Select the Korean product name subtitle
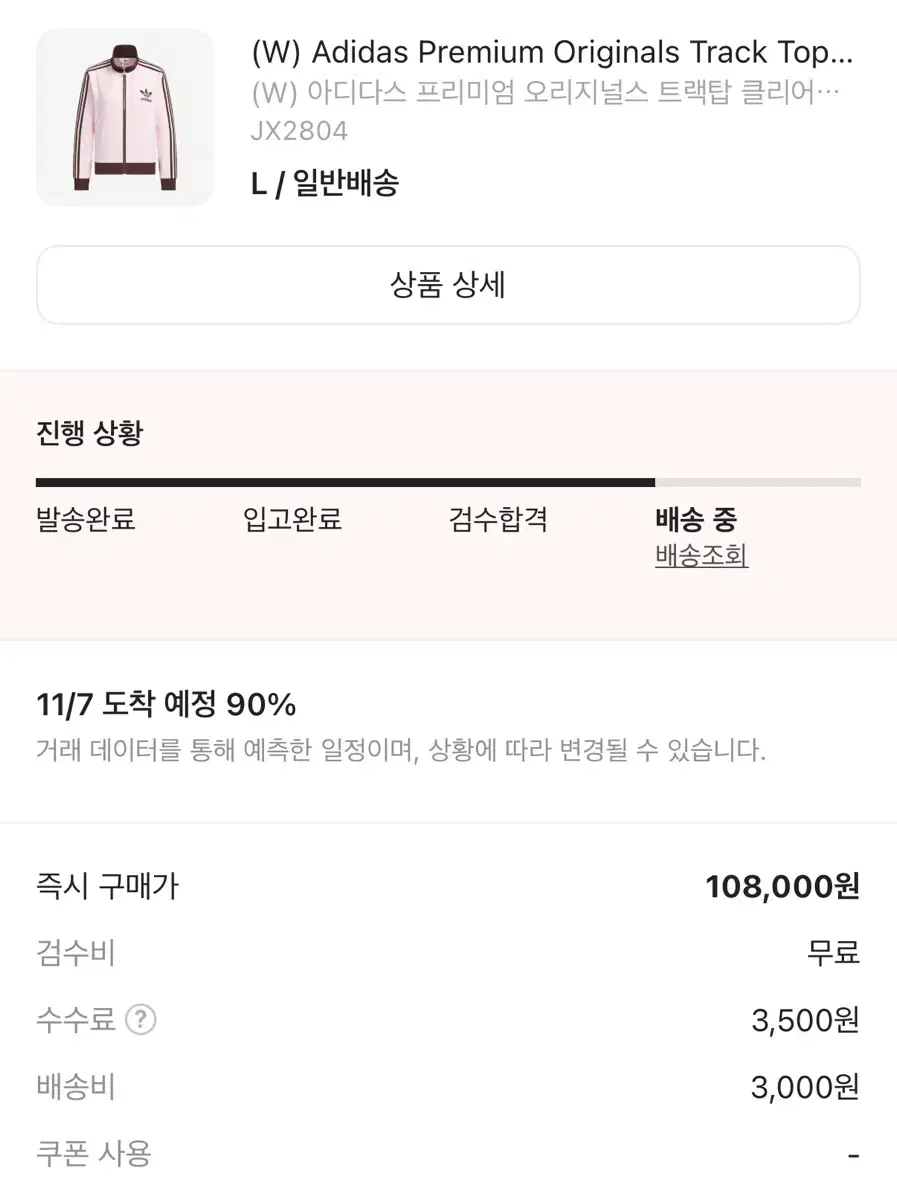 (545, 92)
